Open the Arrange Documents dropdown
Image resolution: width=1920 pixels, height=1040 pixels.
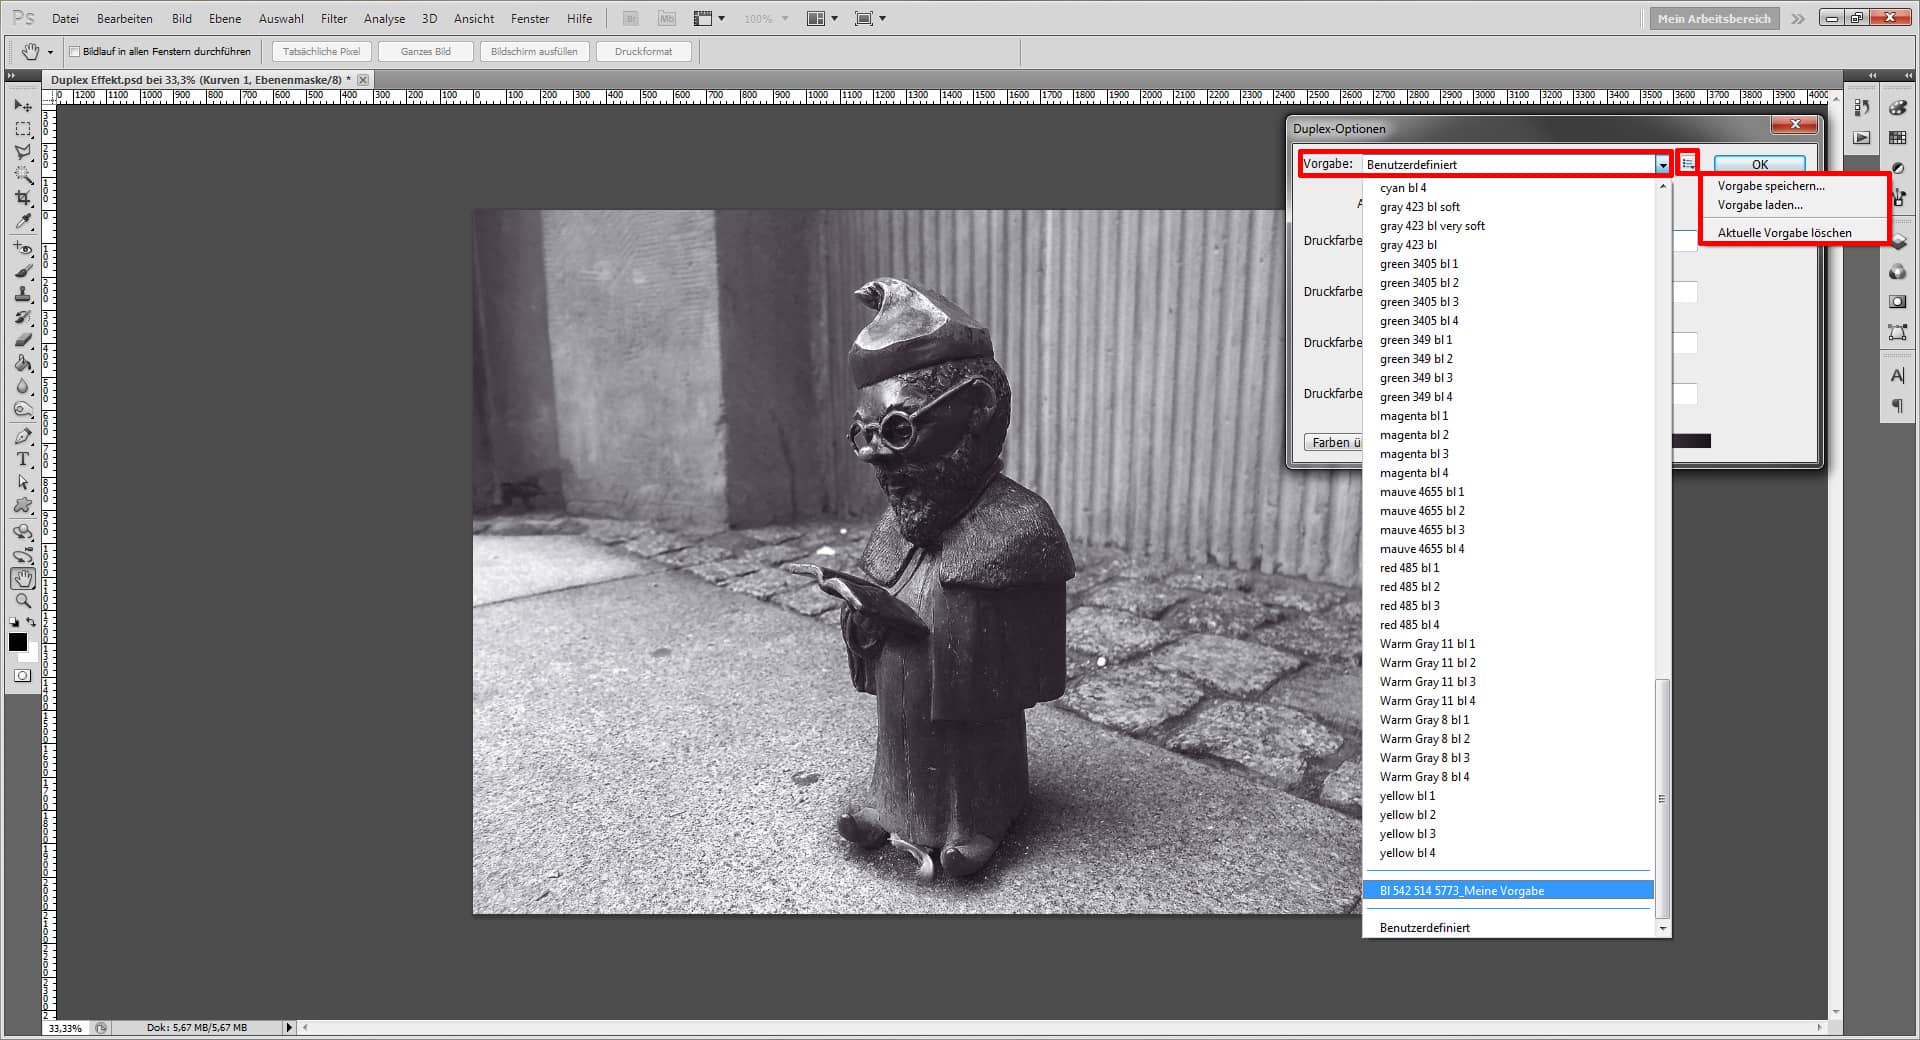[x=822, y=18]
